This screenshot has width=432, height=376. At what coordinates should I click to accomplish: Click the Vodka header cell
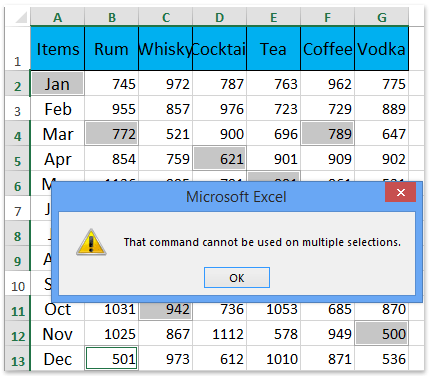[382, 49]
